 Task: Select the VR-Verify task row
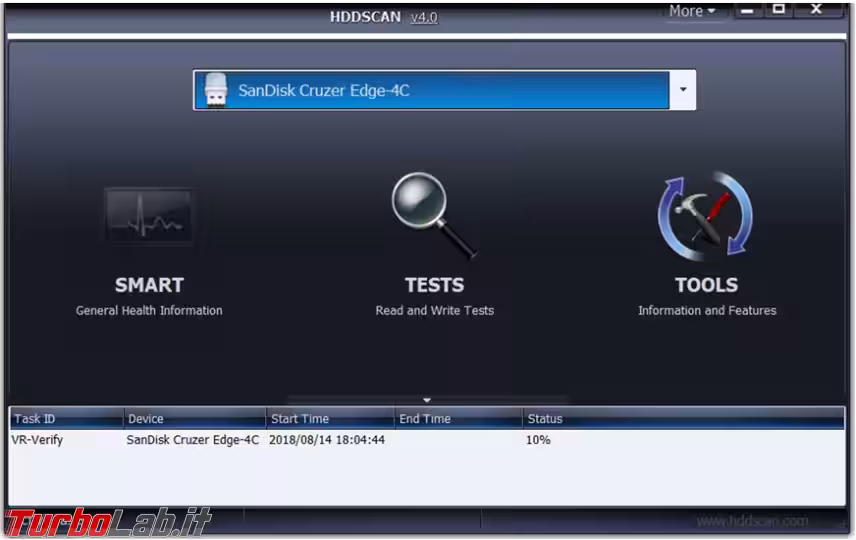pos(427,440)
